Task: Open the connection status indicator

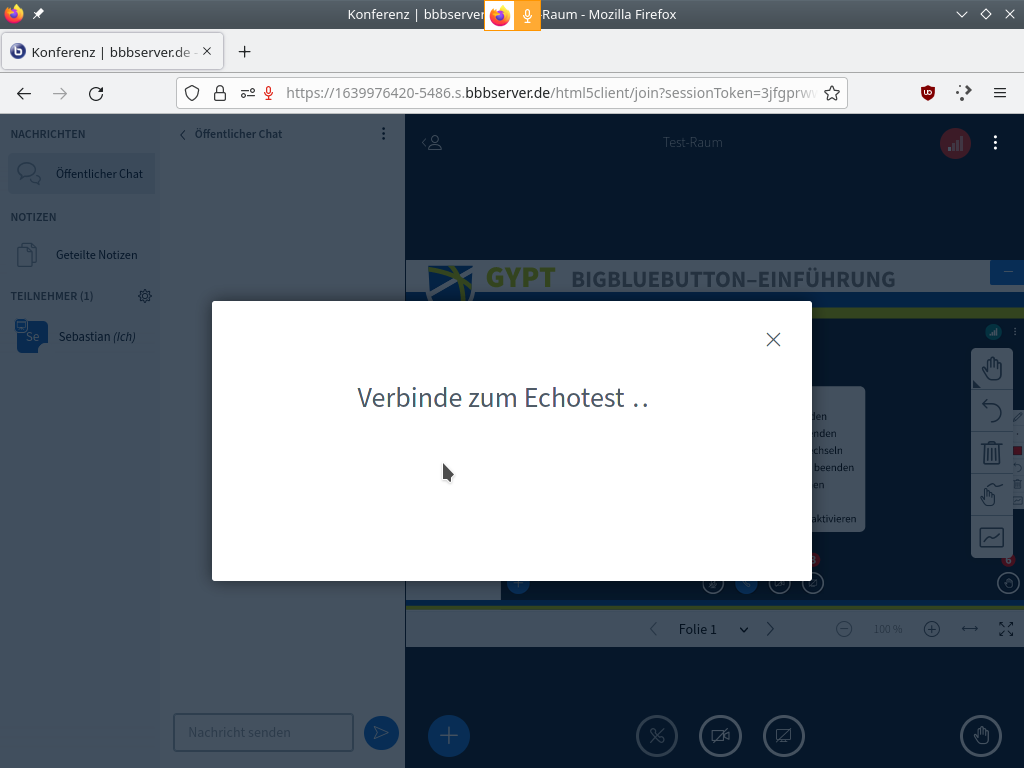Action: pyautogui.click(x=955, y=143)
